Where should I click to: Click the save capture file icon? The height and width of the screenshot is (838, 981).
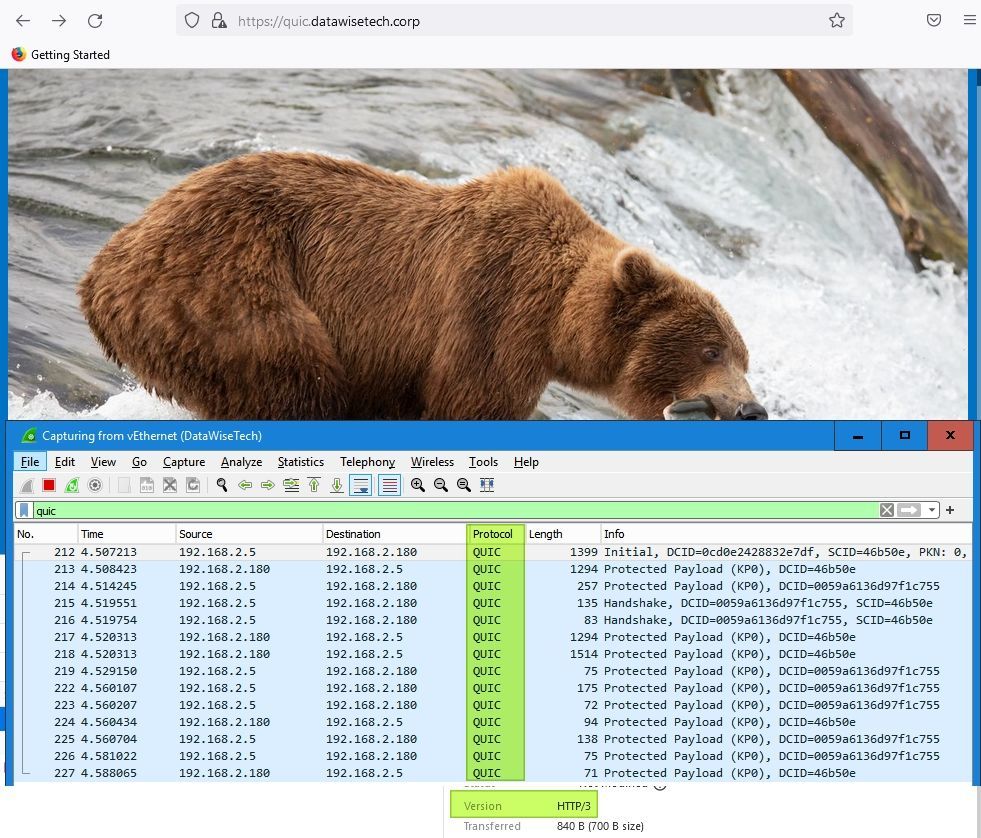pos(146,485)
